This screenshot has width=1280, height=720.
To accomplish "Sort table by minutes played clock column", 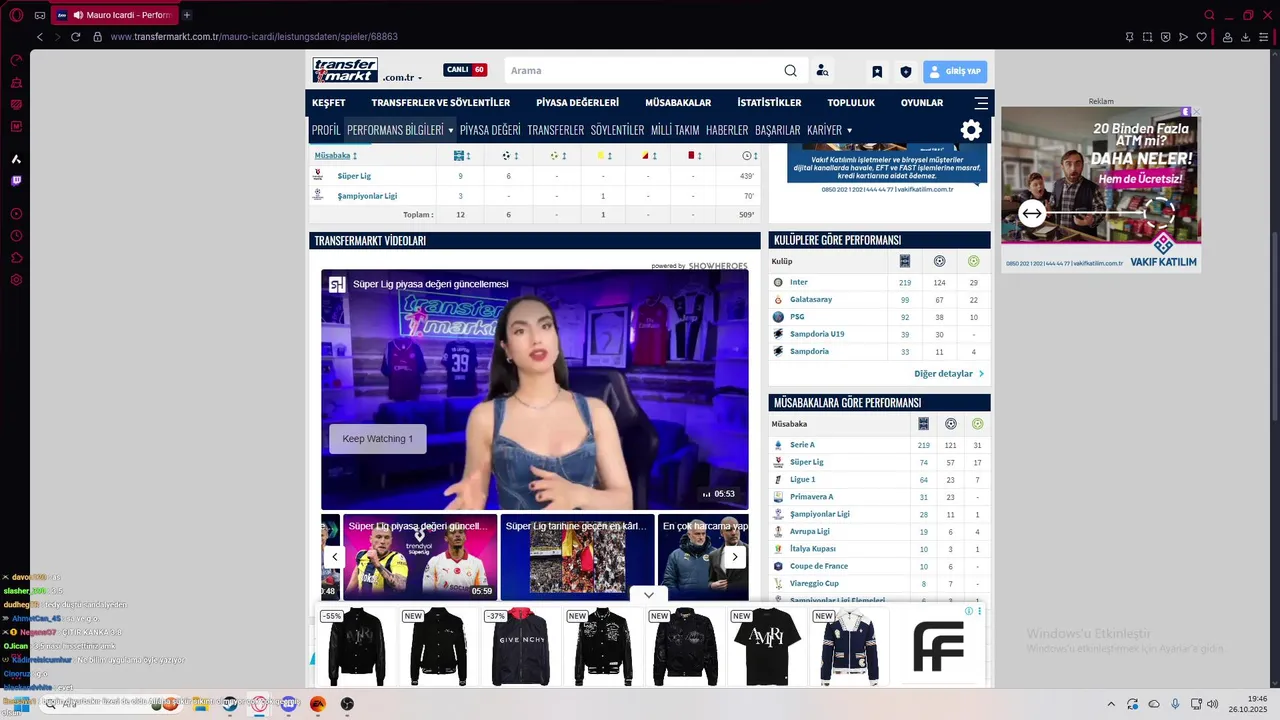I will click(750, 156).
